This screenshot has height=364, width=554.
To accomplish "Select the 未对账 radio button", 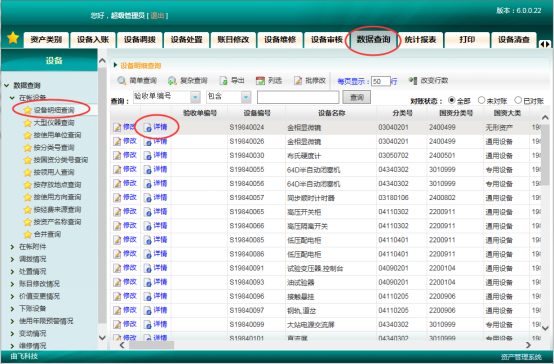I will click(x=481, y=100).
